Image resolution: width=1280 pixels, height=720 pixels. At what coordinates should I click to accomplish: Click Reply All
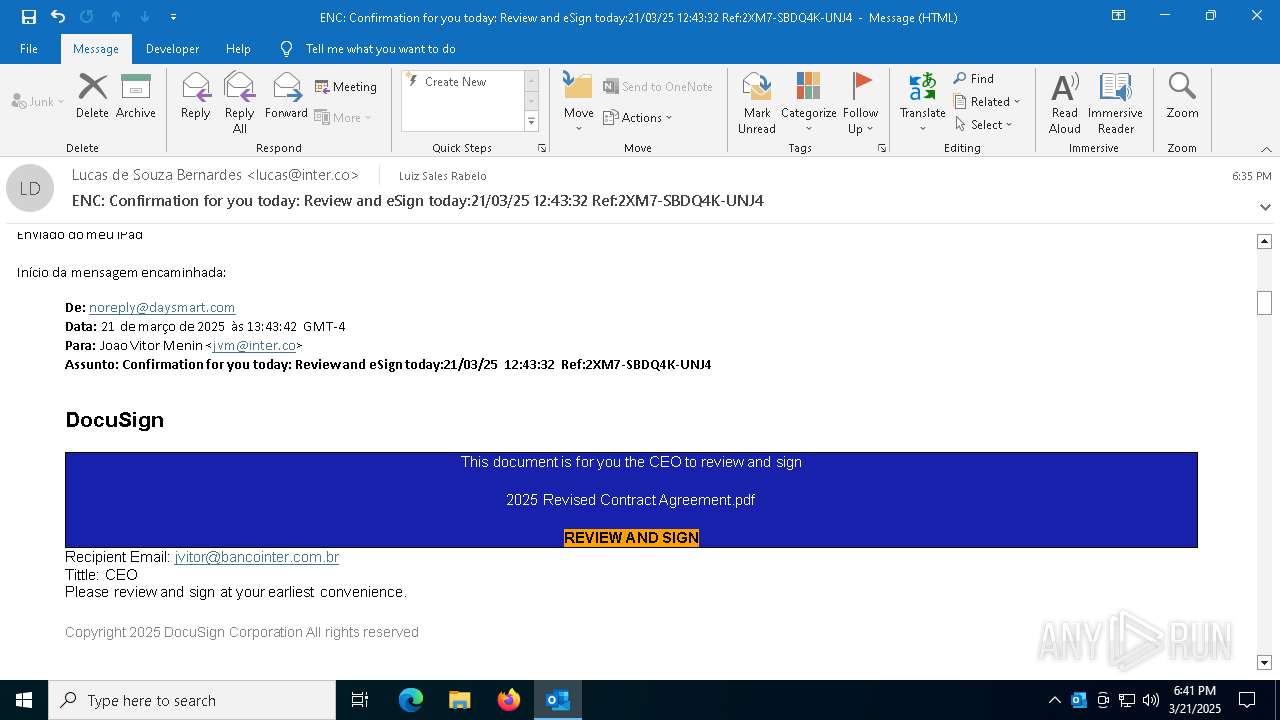[239, 103]
